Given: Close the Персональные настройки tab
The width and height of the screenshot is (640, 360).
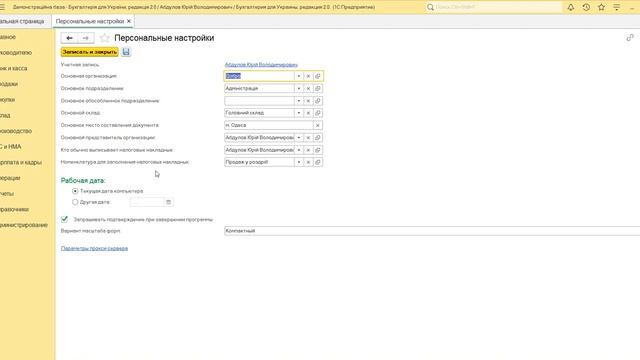Looking at the screenshot, I should tap(129, 21).
